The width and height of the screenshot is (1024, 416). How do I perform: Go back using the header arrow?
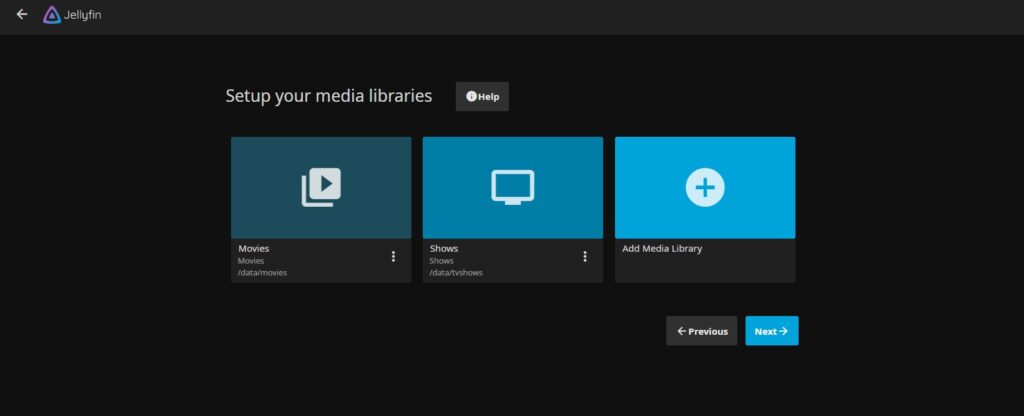tap(22, 14)
